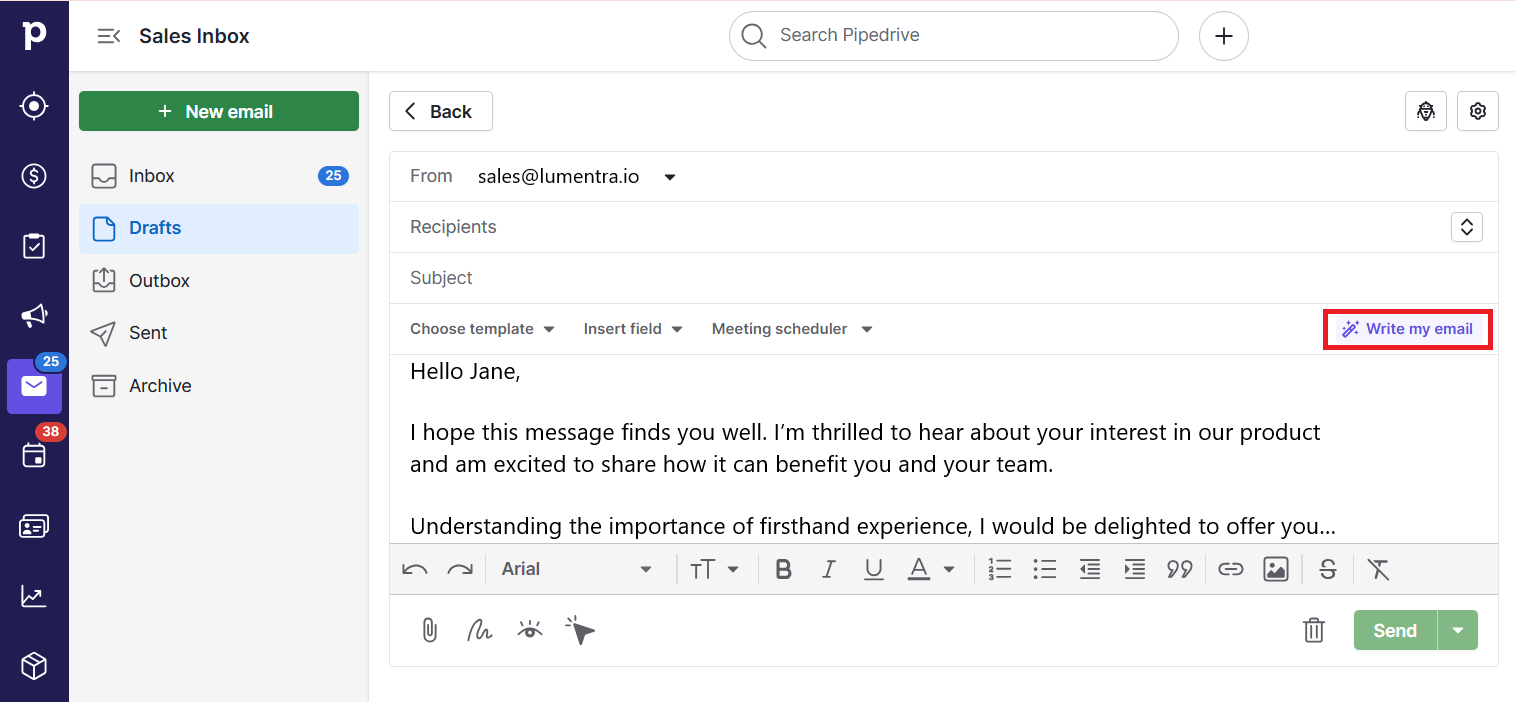
Task: Insert an image into the email body
Action: 1276,568
